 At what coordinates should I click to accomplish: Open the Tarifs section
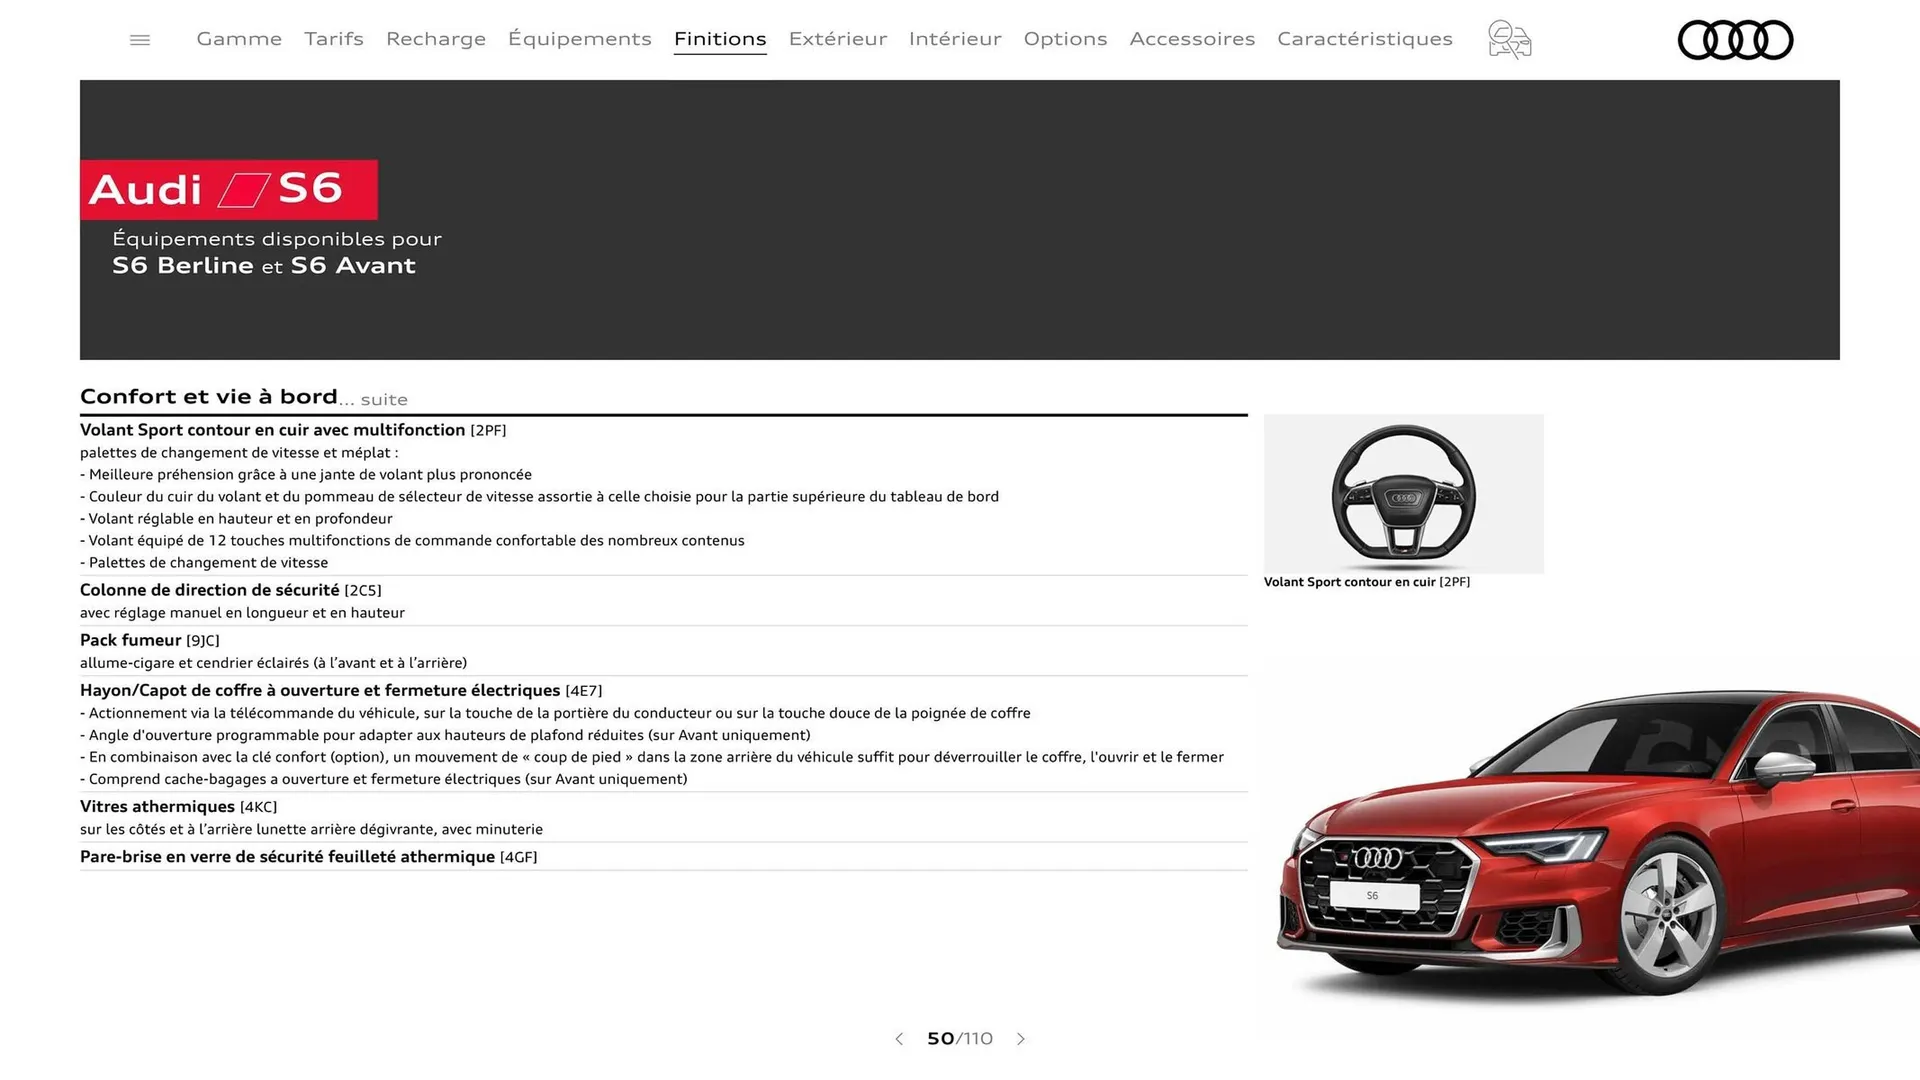(x=333, y=39)
